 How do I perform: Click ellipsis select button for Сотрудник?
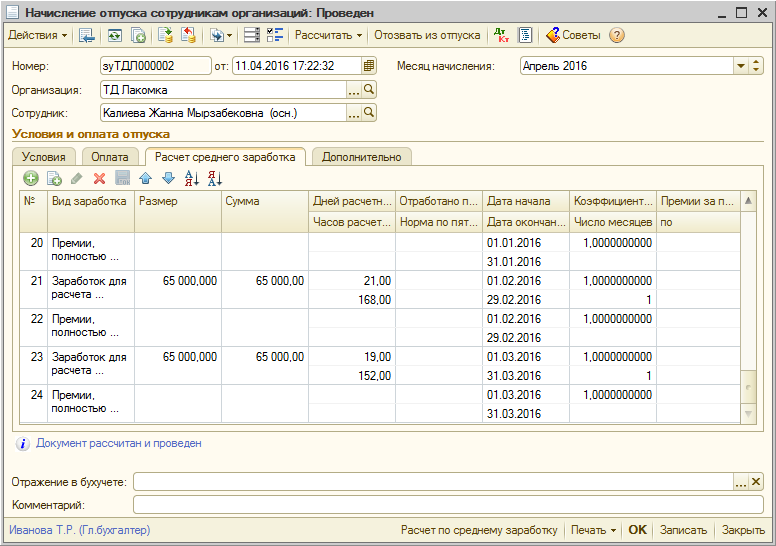pyautogui.click(x=353, y=113)
